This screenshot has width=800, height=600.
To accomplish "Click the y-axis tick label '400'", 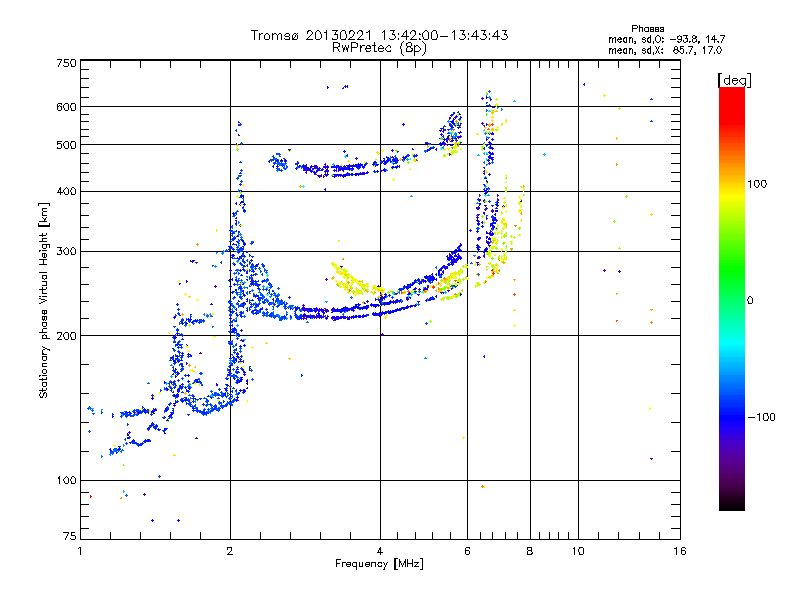I will pyautogui.click(x=66, y=191).
